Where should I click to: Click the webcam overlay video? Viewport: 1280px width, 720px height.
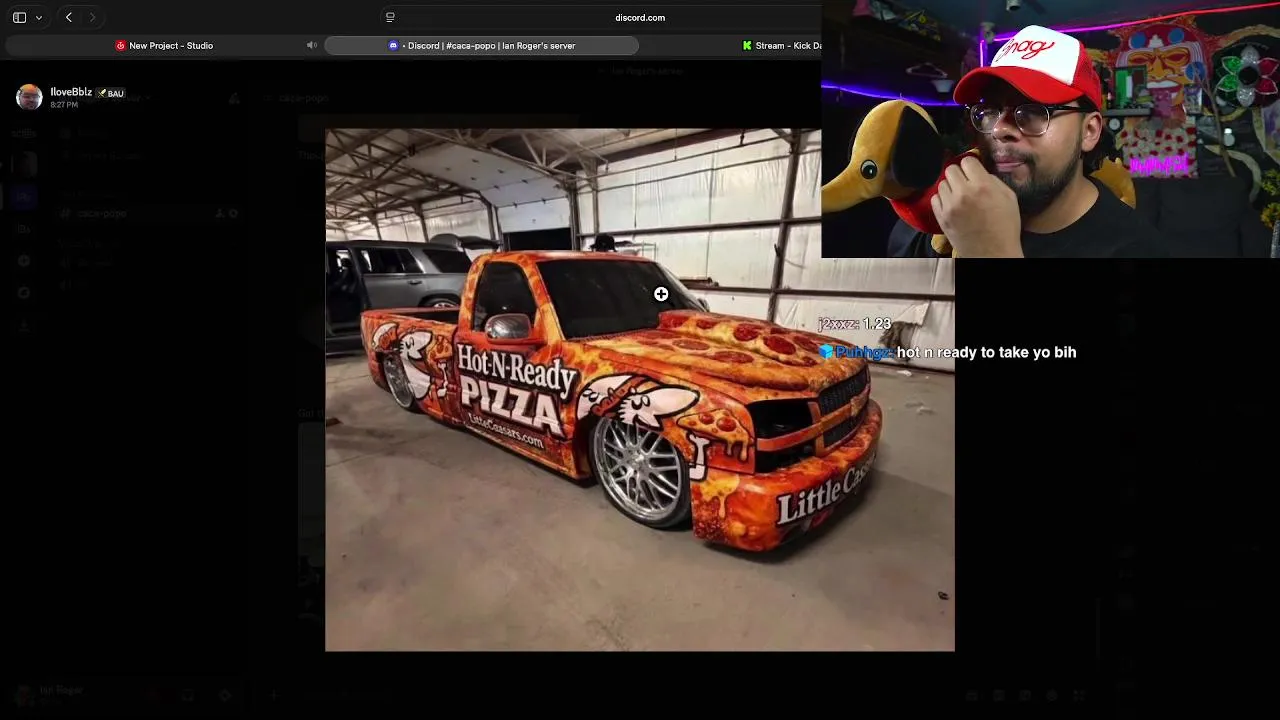1050,129
